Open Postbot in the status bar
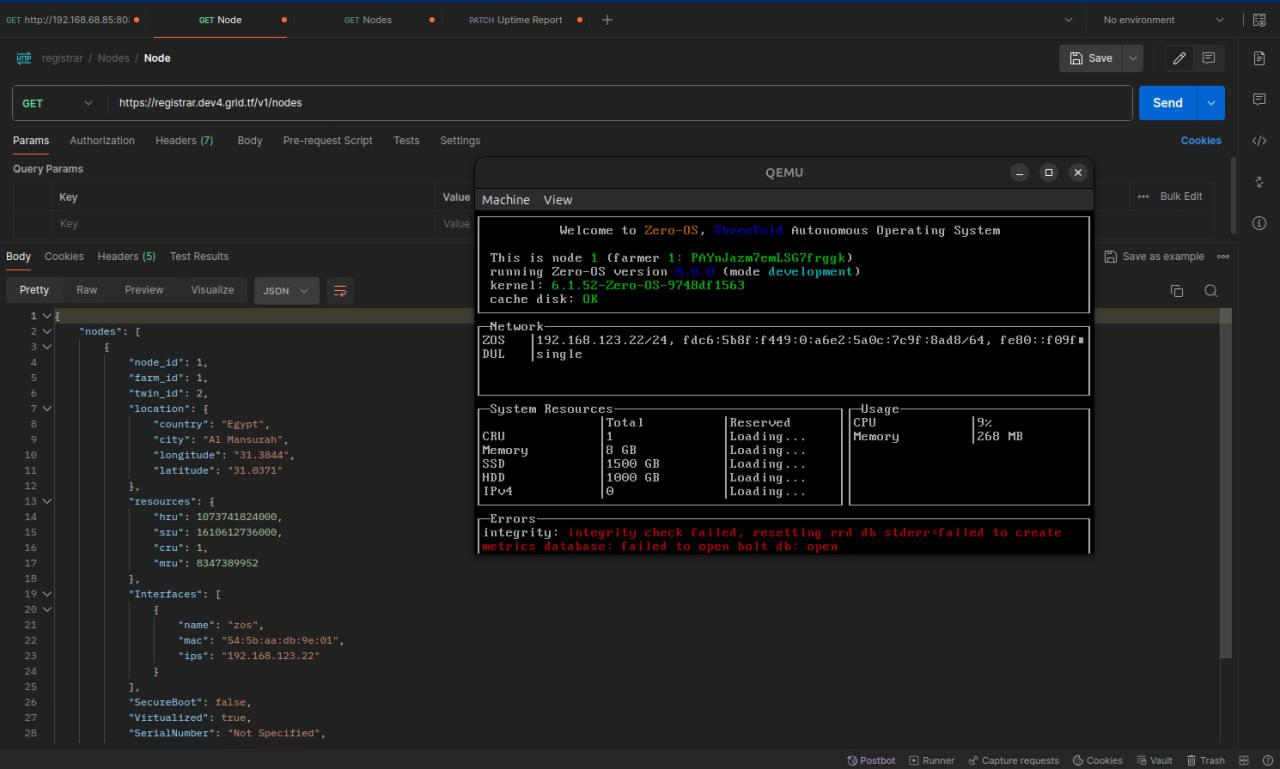 click(x=871, y=760)
